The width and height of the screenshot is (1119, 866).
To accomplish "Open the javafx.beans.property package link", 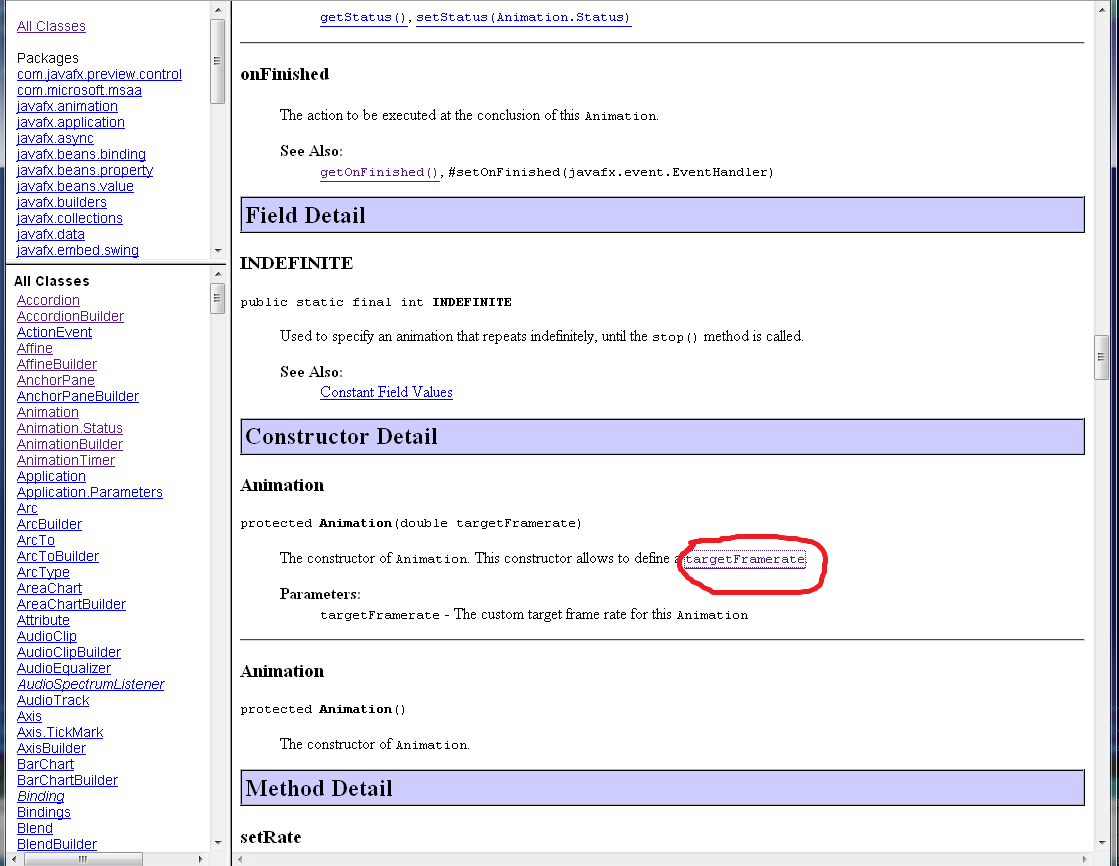I will pyautogui.click(x=85, y=170).
